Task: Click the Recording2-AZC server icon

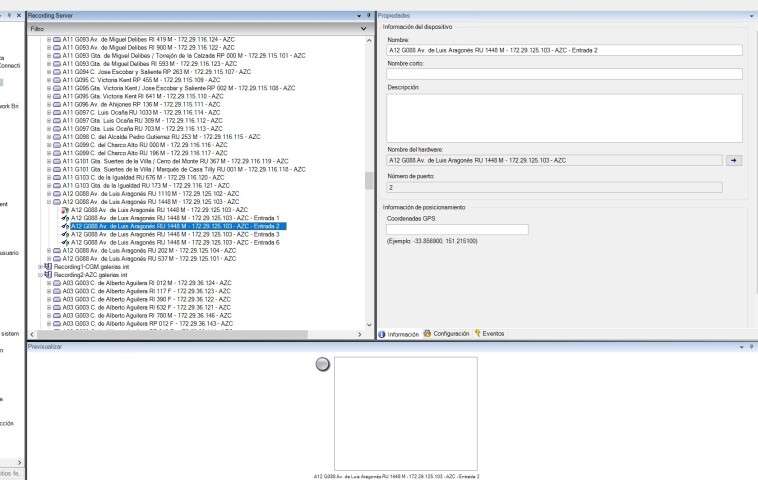Action: point(48,275)
